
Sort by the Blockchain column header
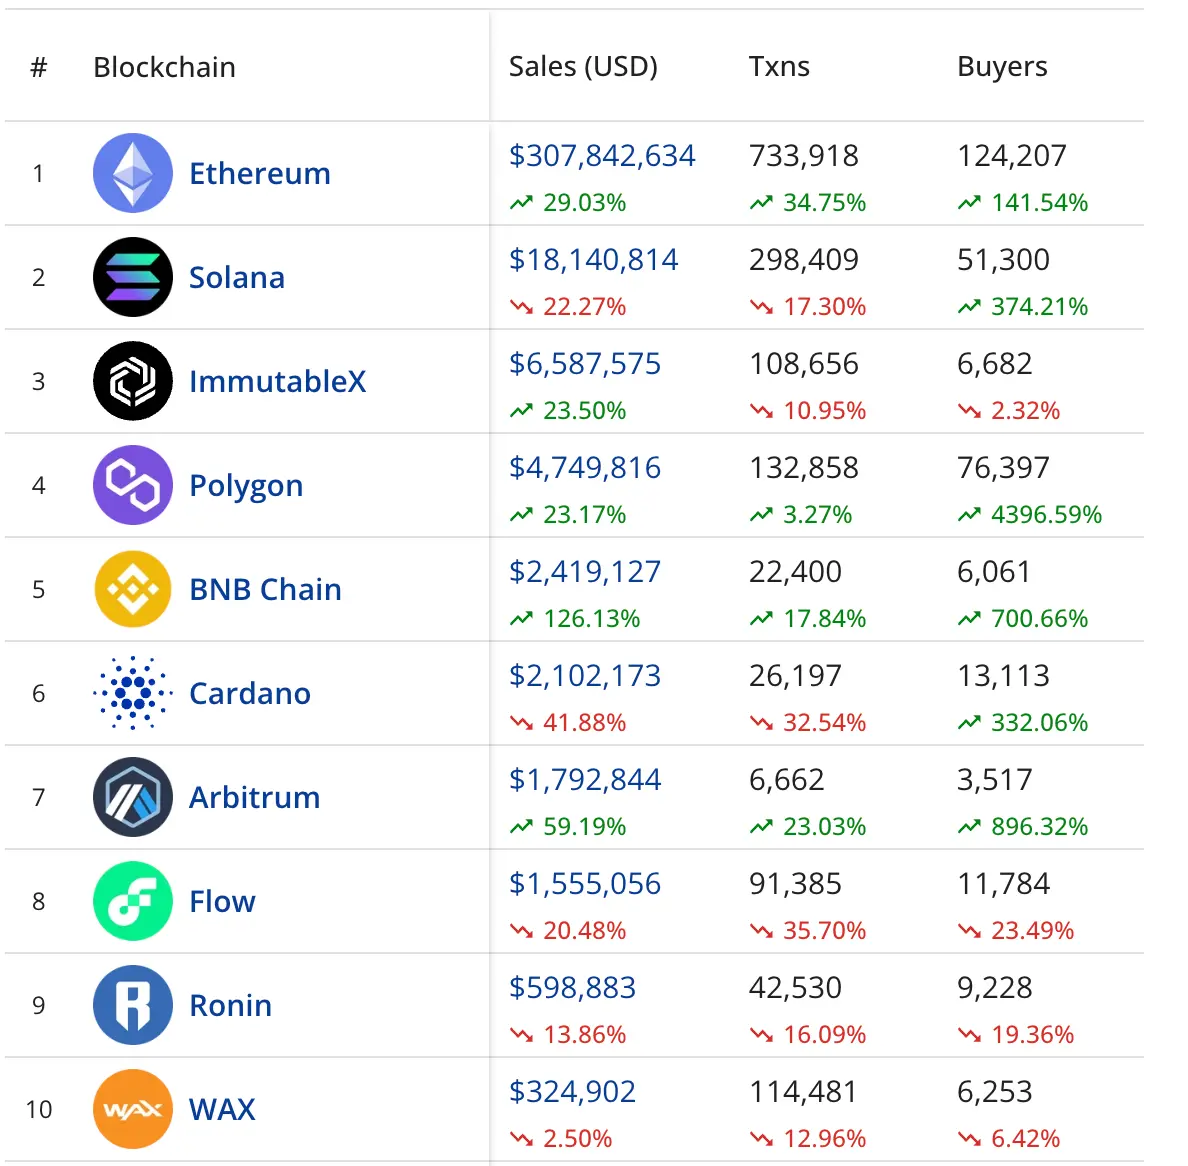tap(164, 67)
